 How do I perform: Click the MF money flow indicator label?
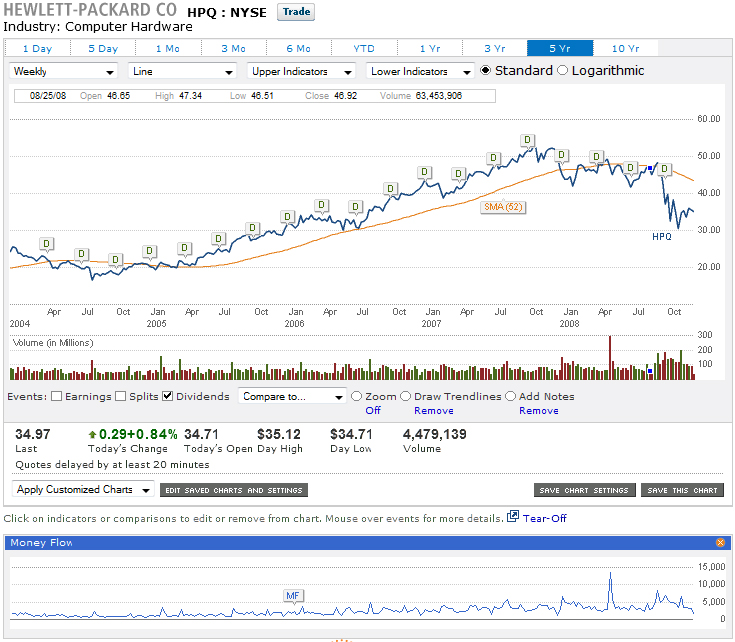293,596
